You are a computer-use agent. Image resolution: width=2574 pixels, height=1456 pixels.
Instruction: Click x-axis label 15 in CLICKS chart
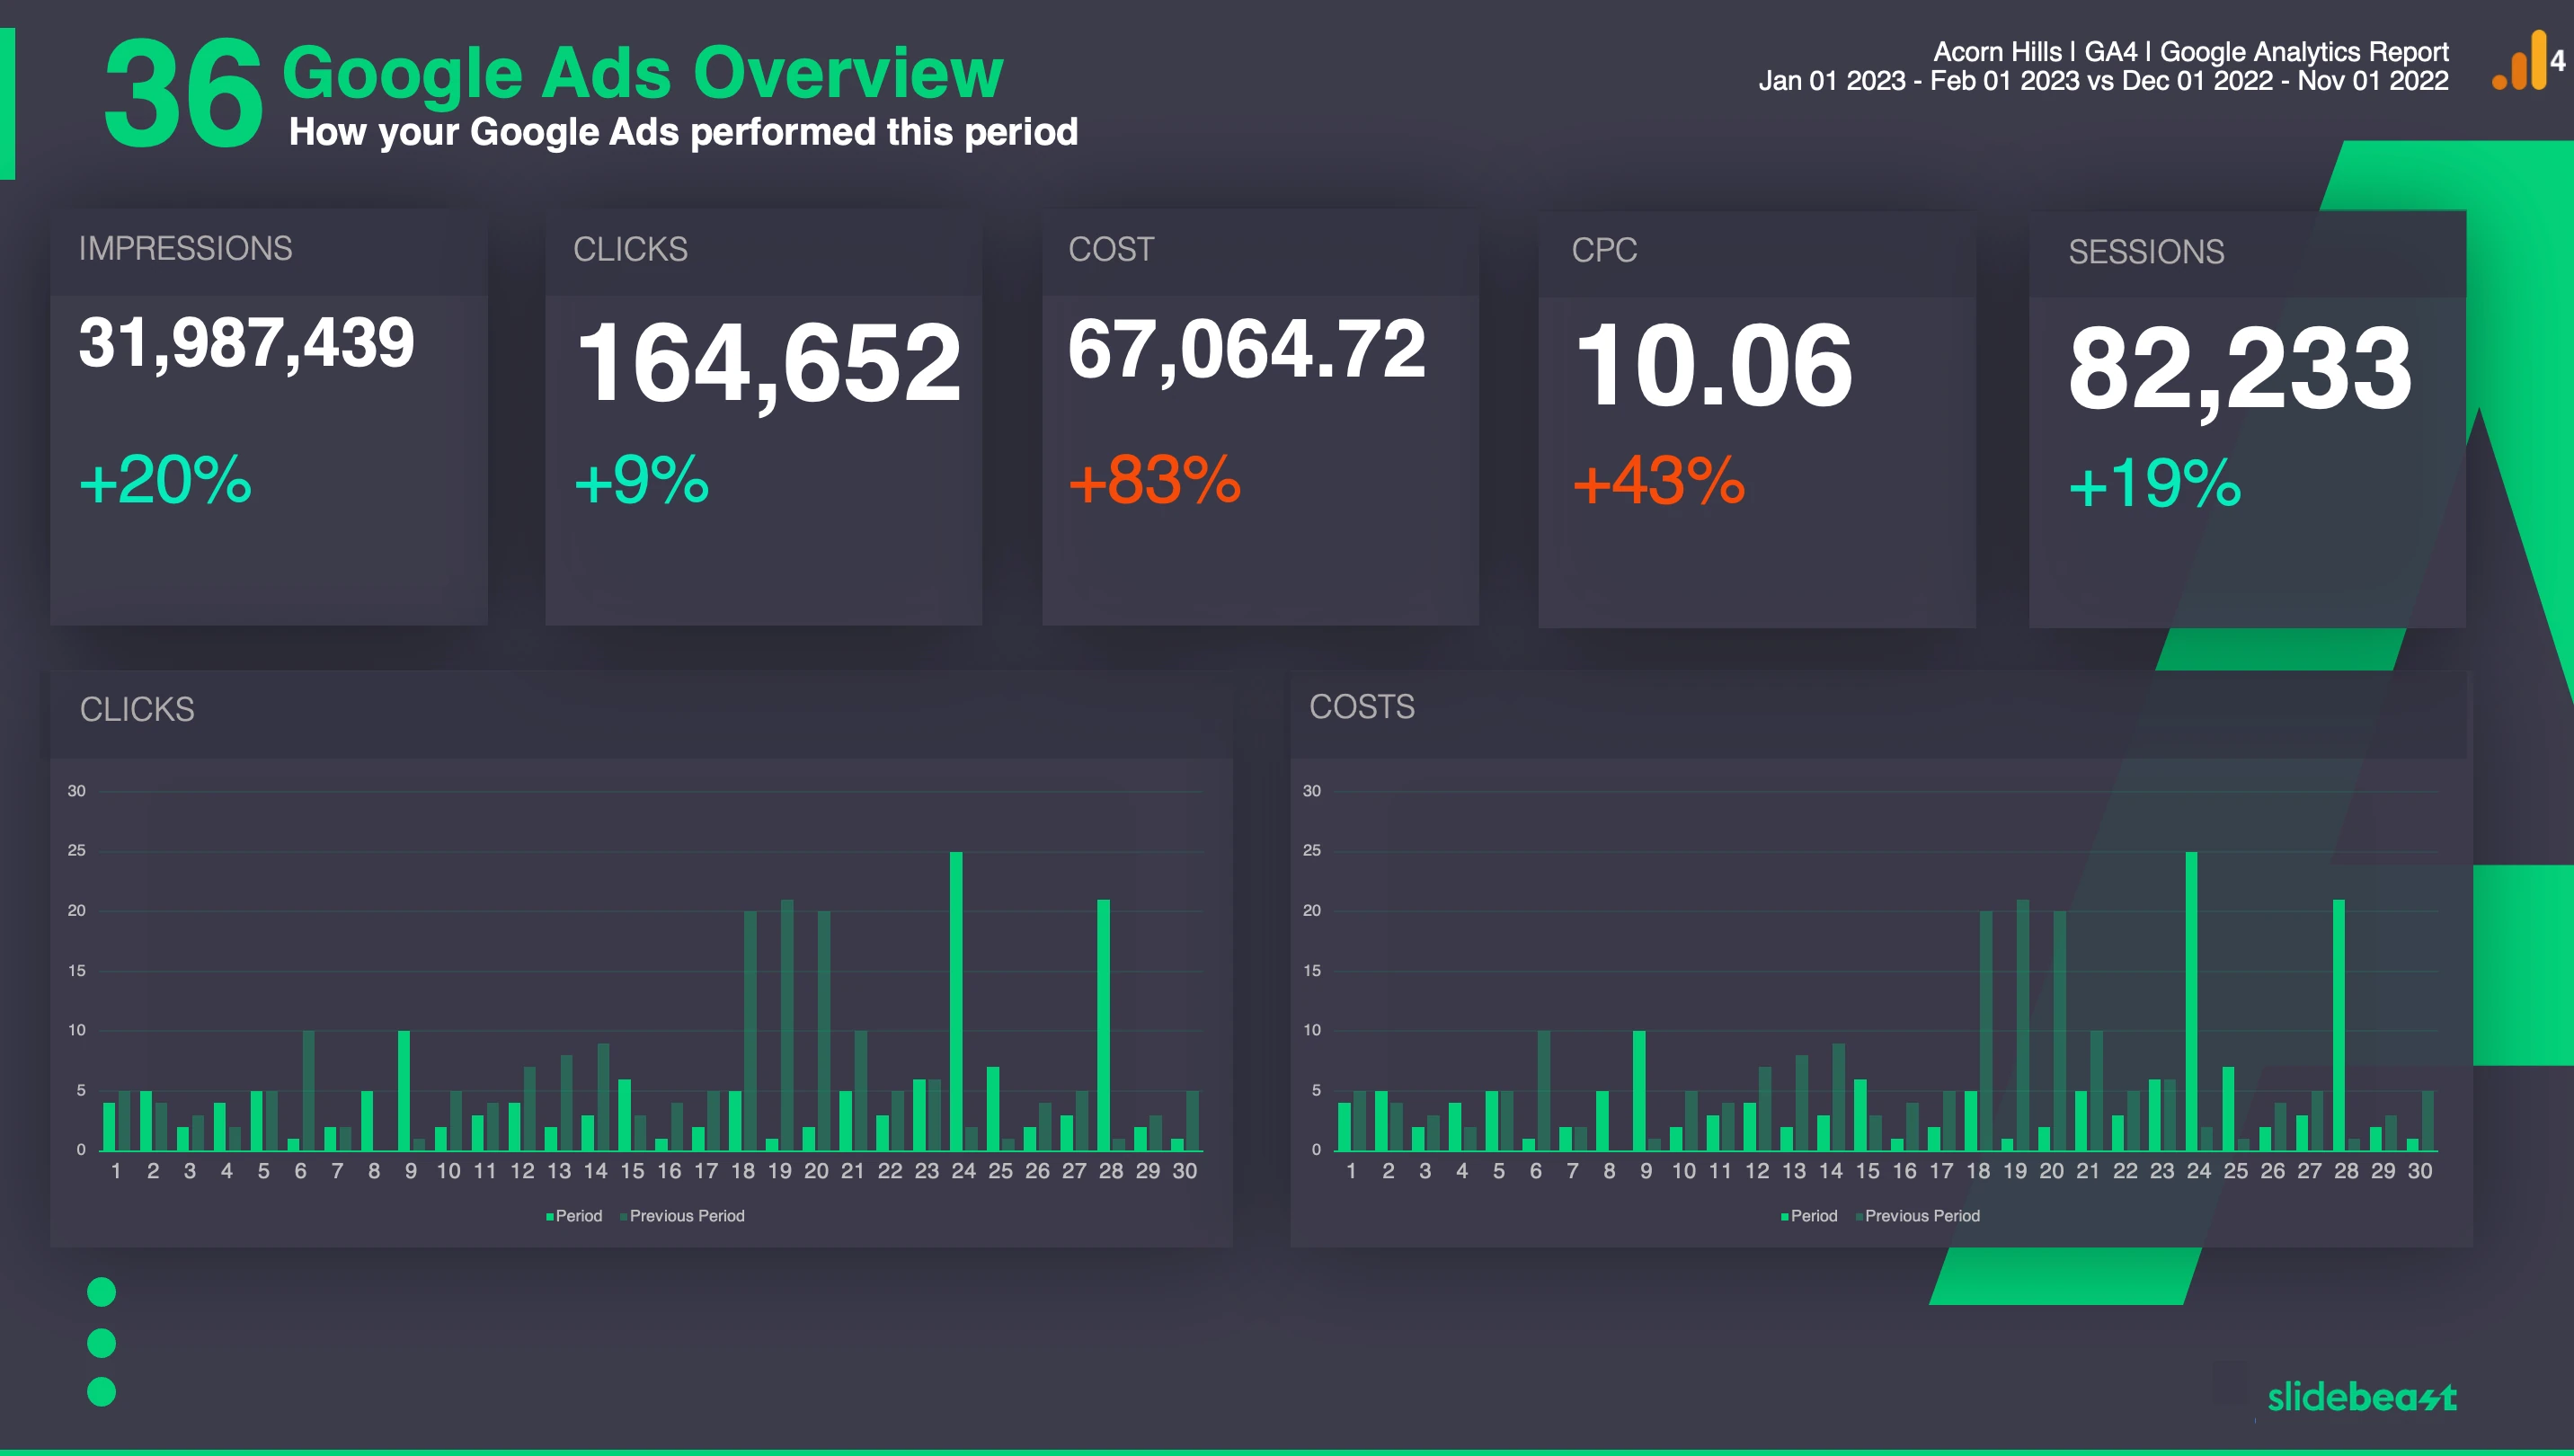(632, 1171)
